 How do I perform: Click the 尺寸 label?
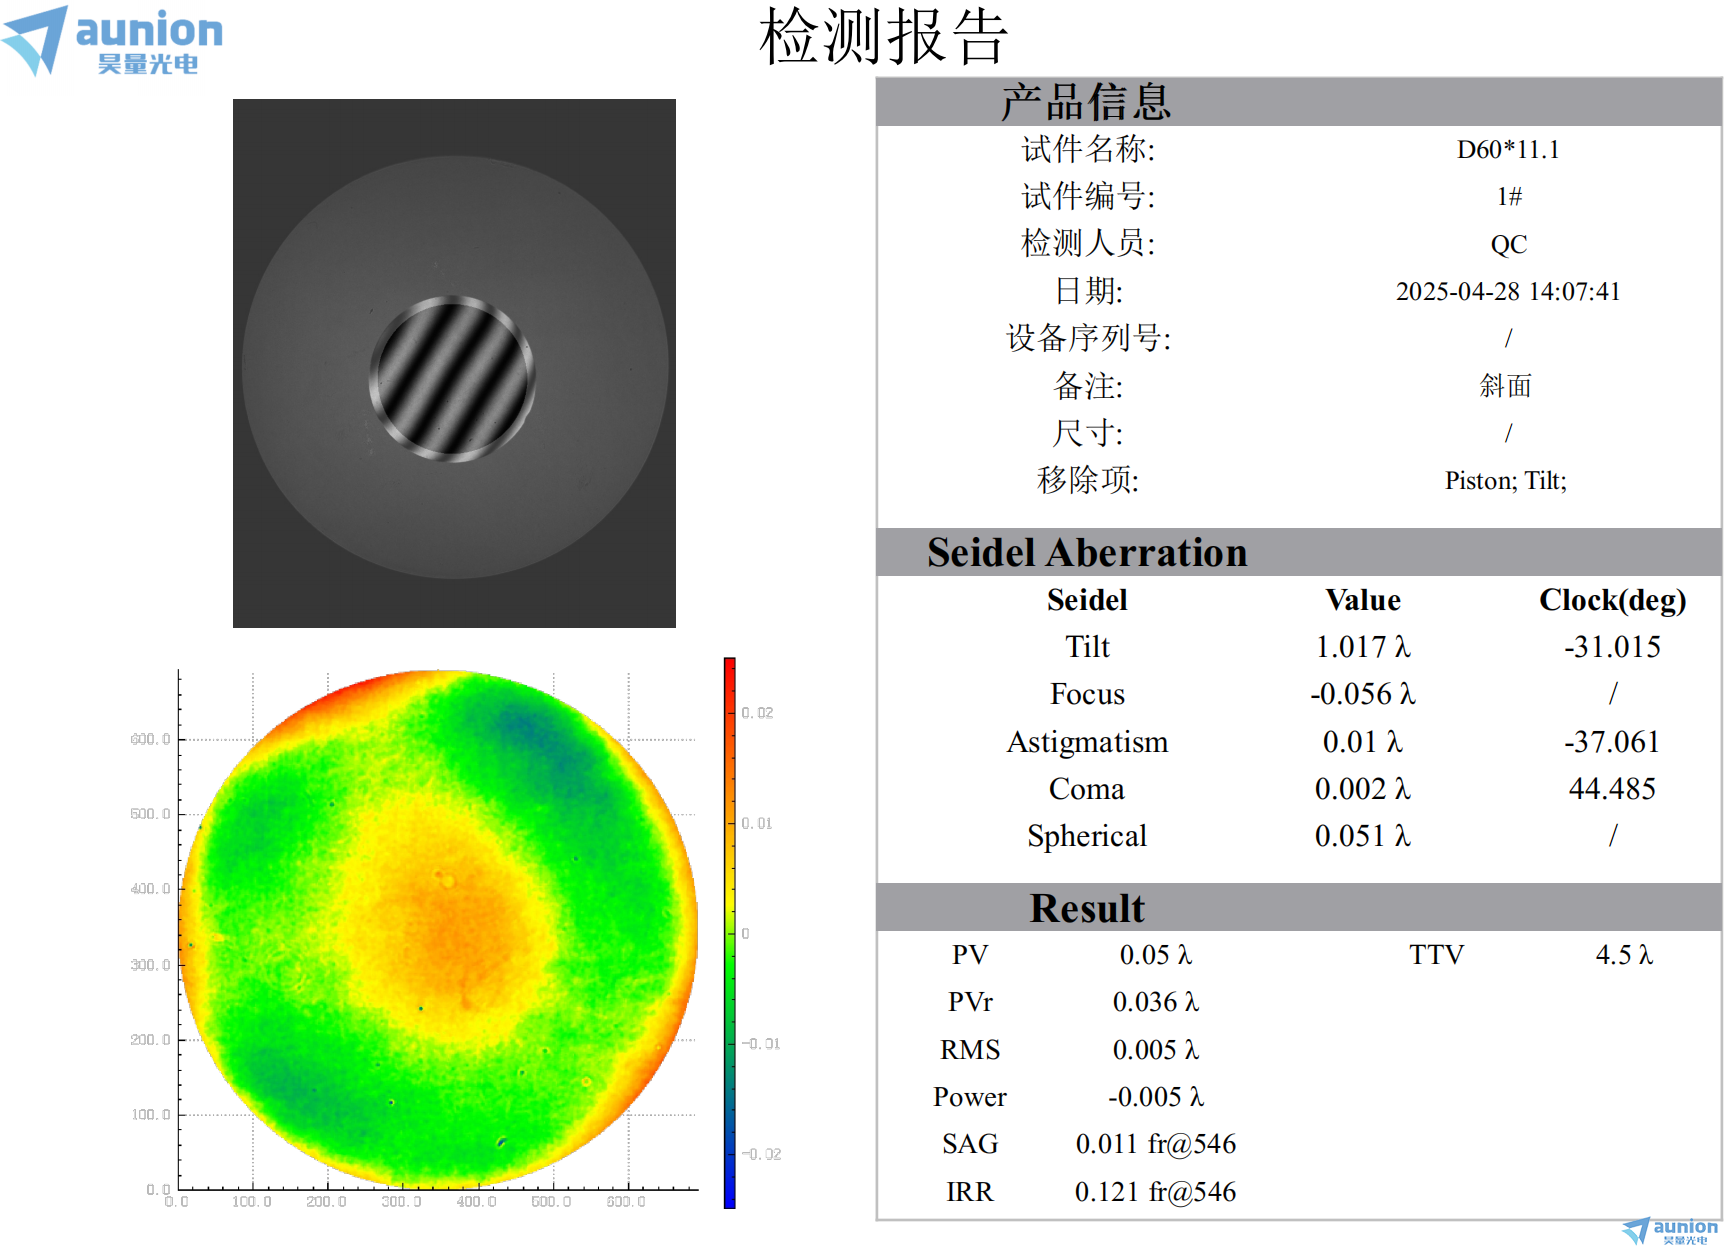click(x=1088, y=433)
